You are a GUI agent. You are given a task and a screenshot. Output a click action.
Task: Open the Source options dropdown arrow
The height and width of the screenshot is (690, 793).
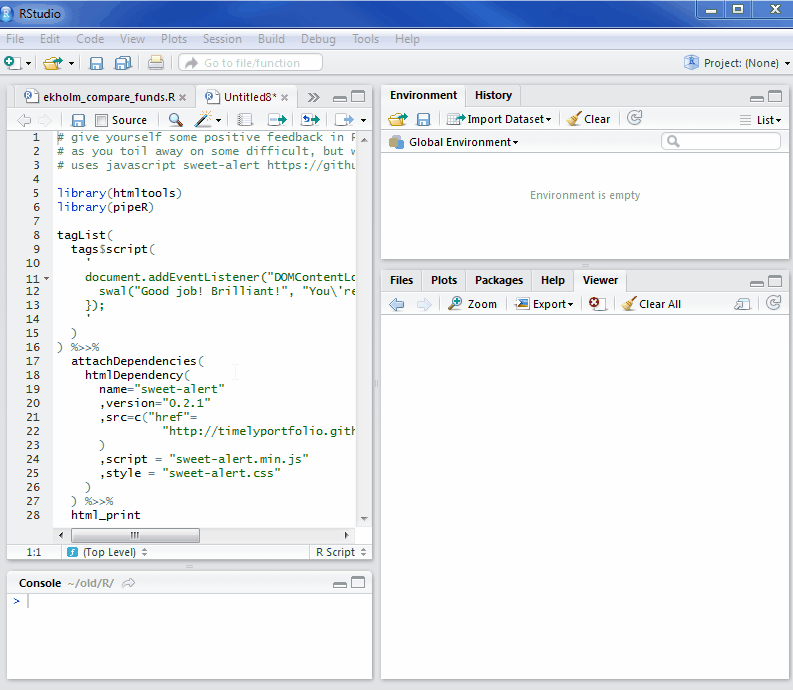[x=363, y=120]
